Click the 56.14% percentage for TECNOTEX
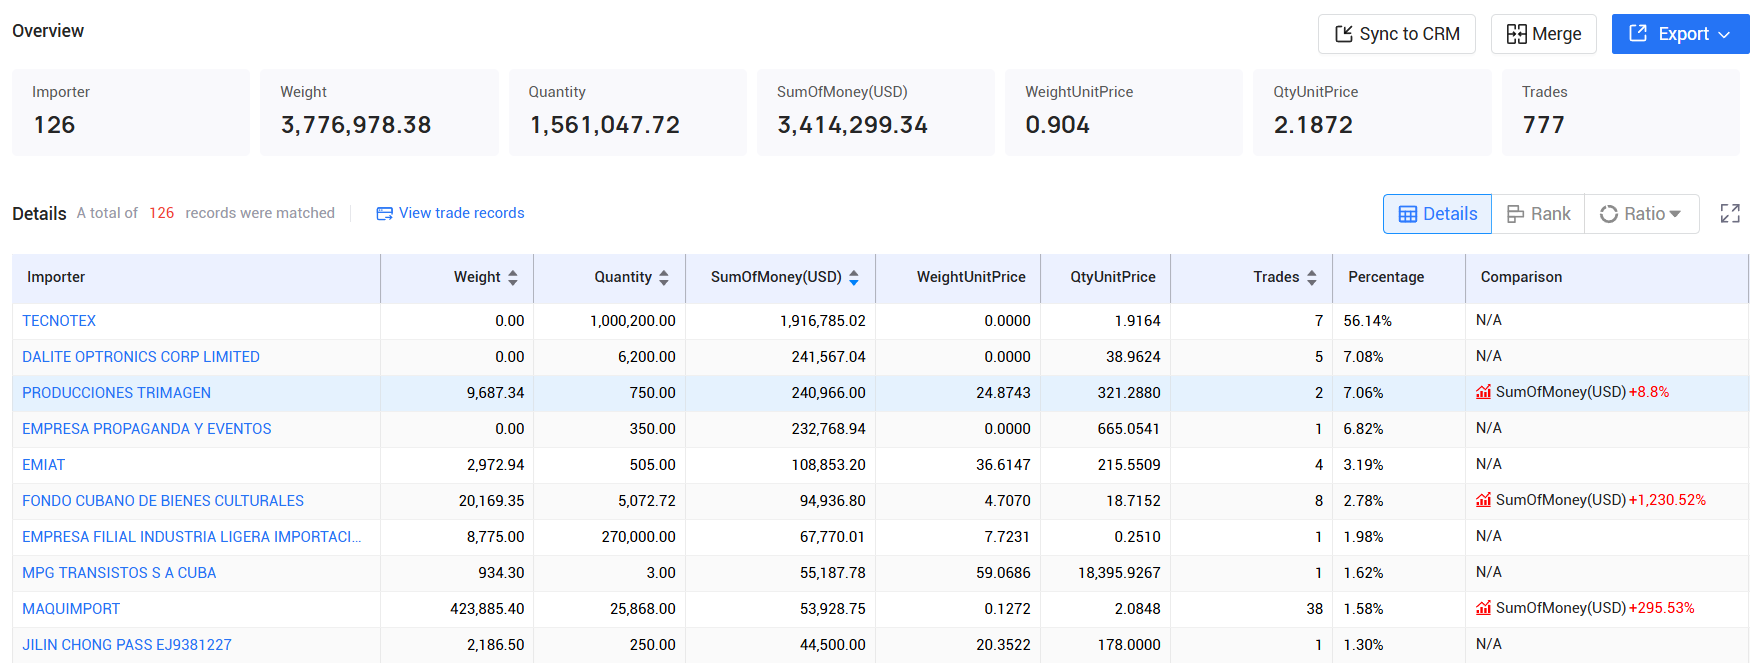This screenshot has width=1756, height=663. coord(1368,321)
